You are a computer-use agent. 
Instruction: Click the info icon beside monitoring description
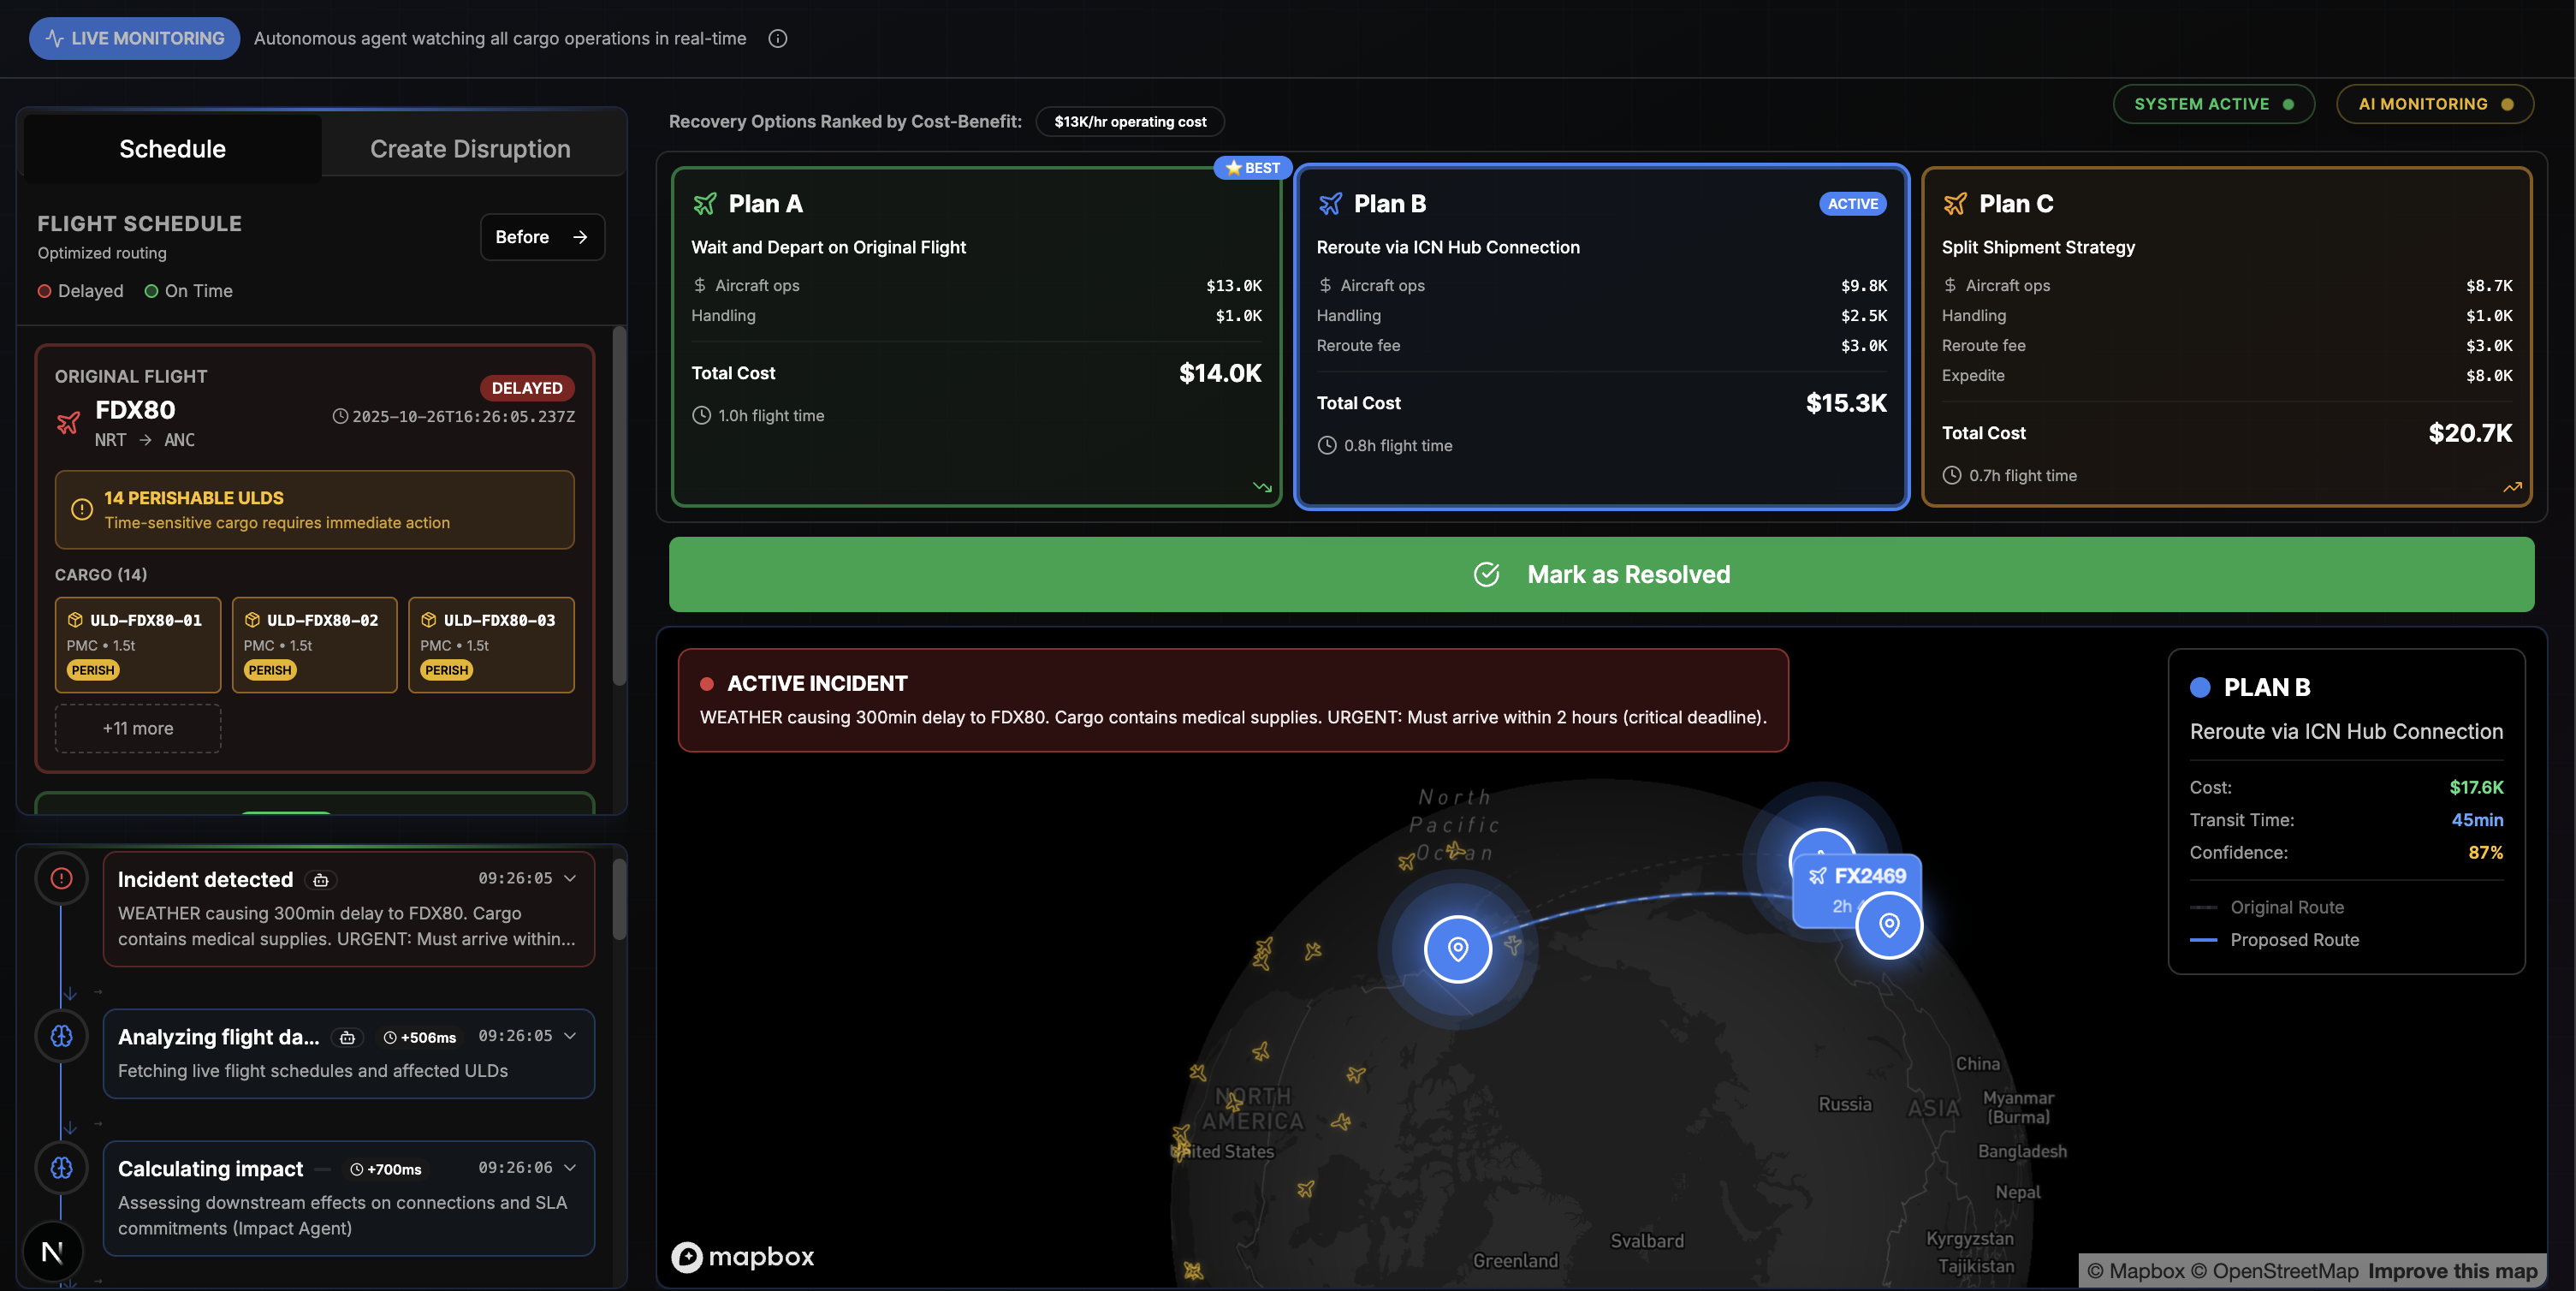pos(777,38)
